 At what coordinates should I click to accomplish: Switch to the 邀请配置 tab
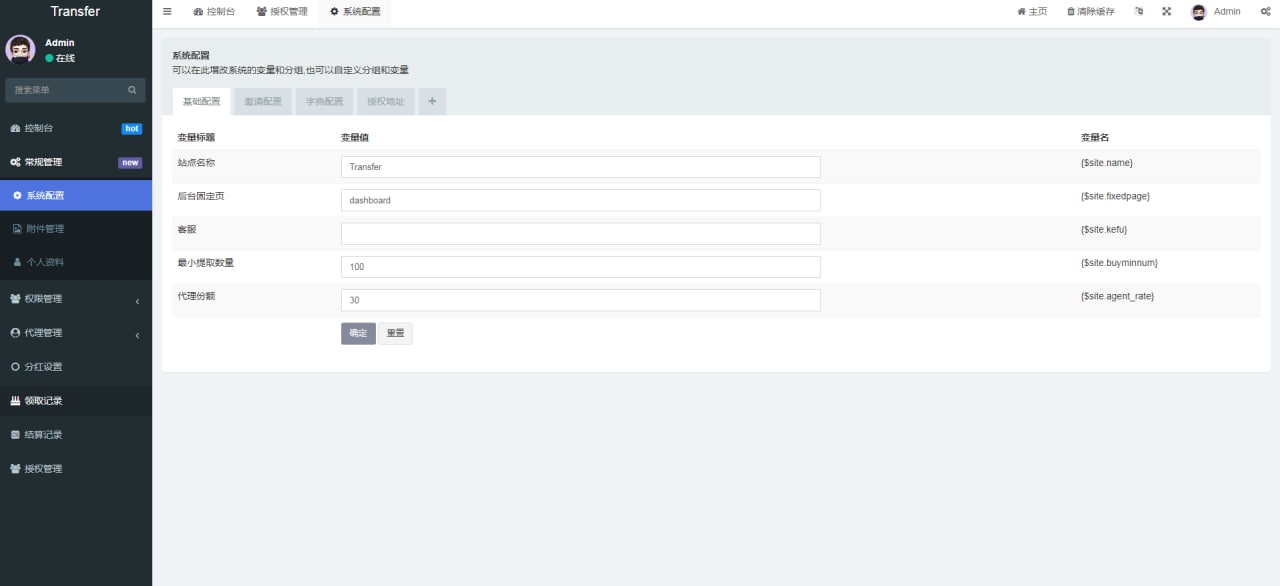[263, 101]
